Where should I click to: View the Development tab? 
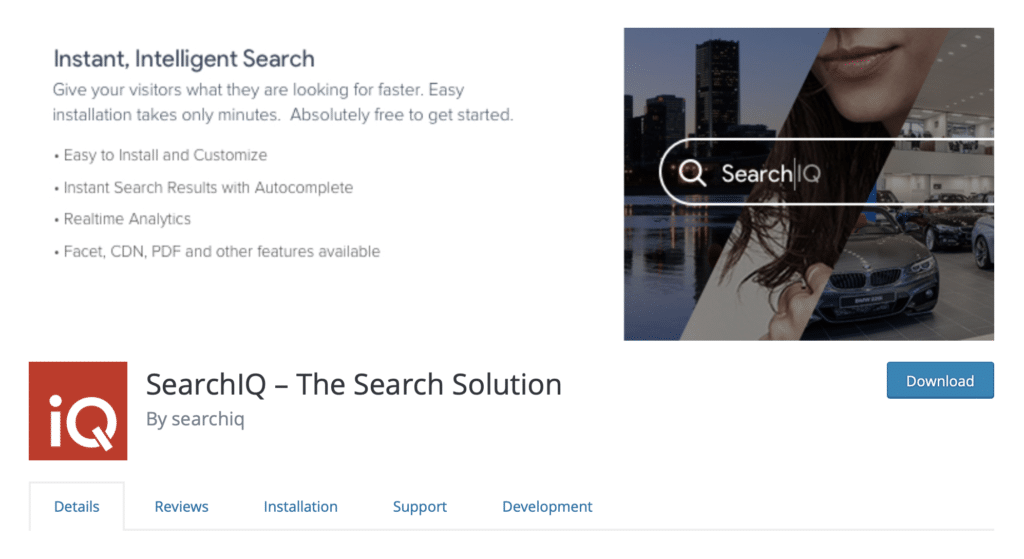coord(547,507)
